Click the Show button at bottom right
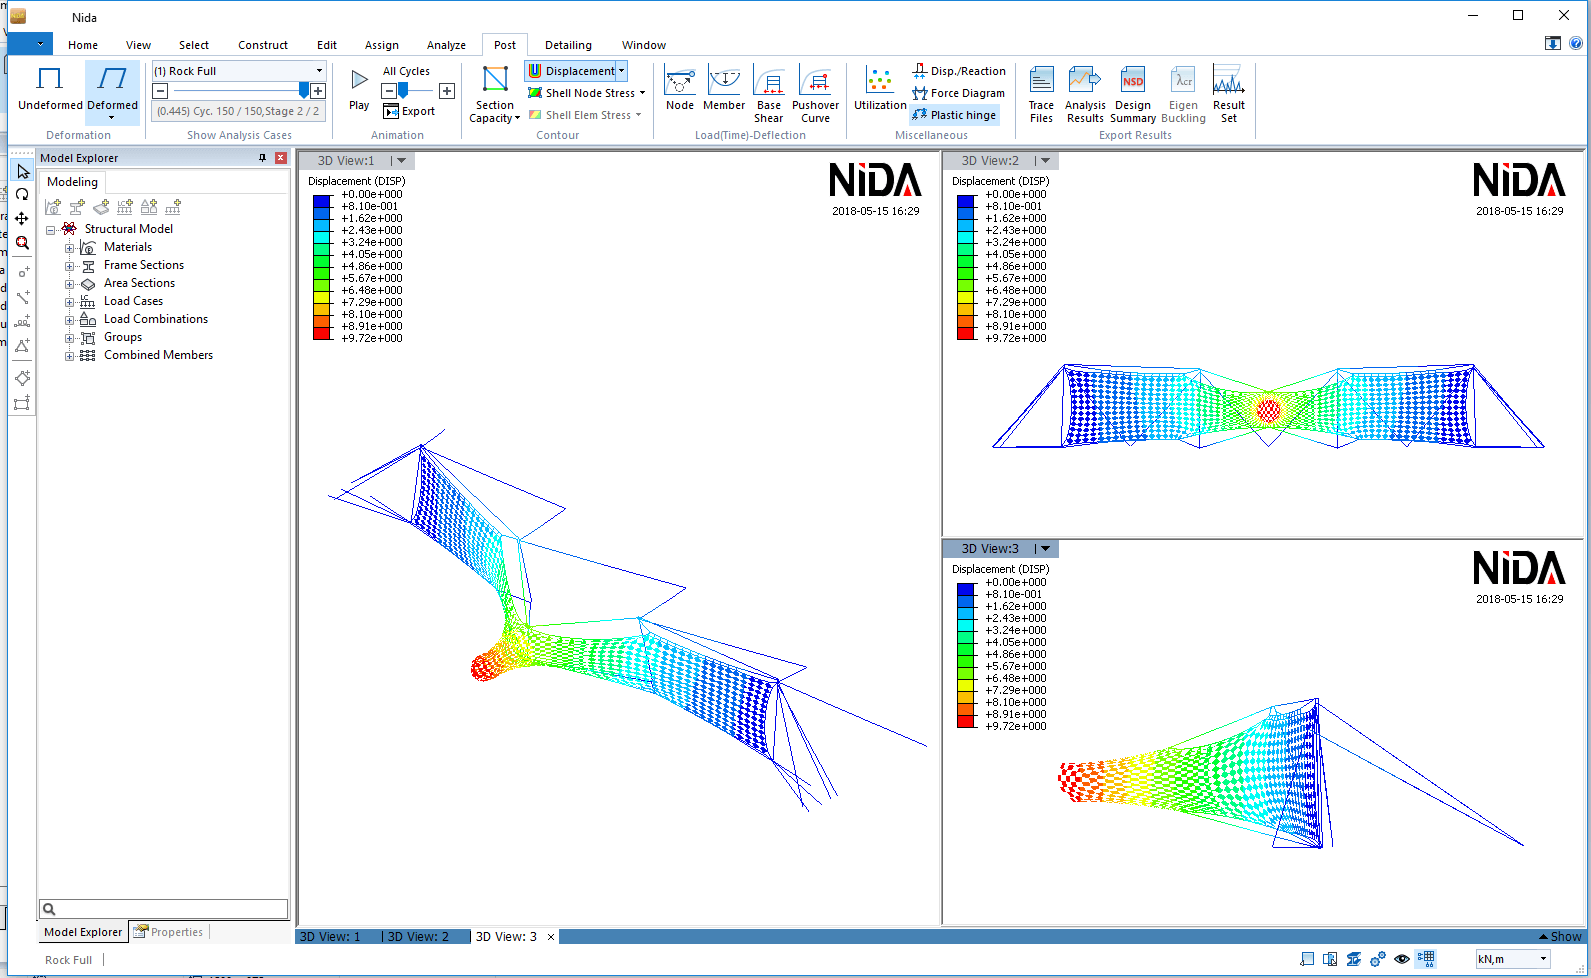The height and width of the screenshot is (978, 1591). click(x=1560, y=937)
